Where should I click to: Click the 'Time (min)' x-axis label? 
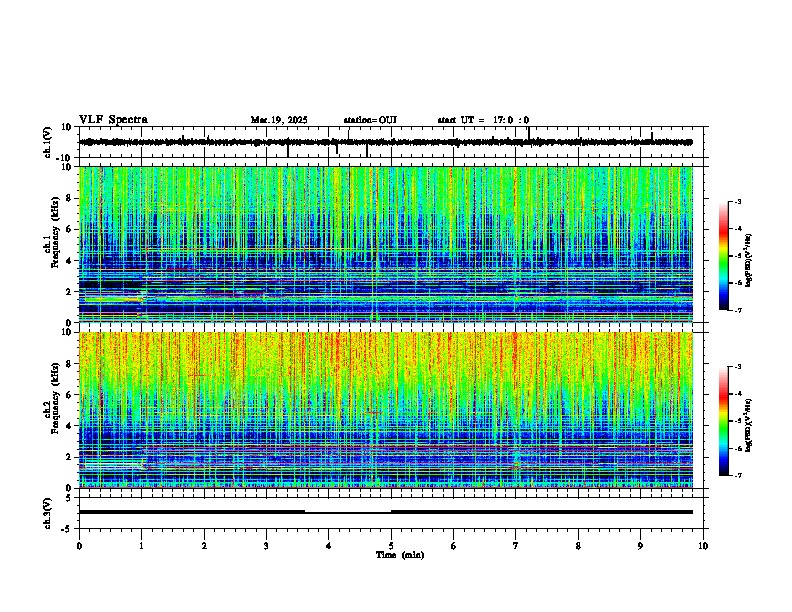(x=400, y=555)
